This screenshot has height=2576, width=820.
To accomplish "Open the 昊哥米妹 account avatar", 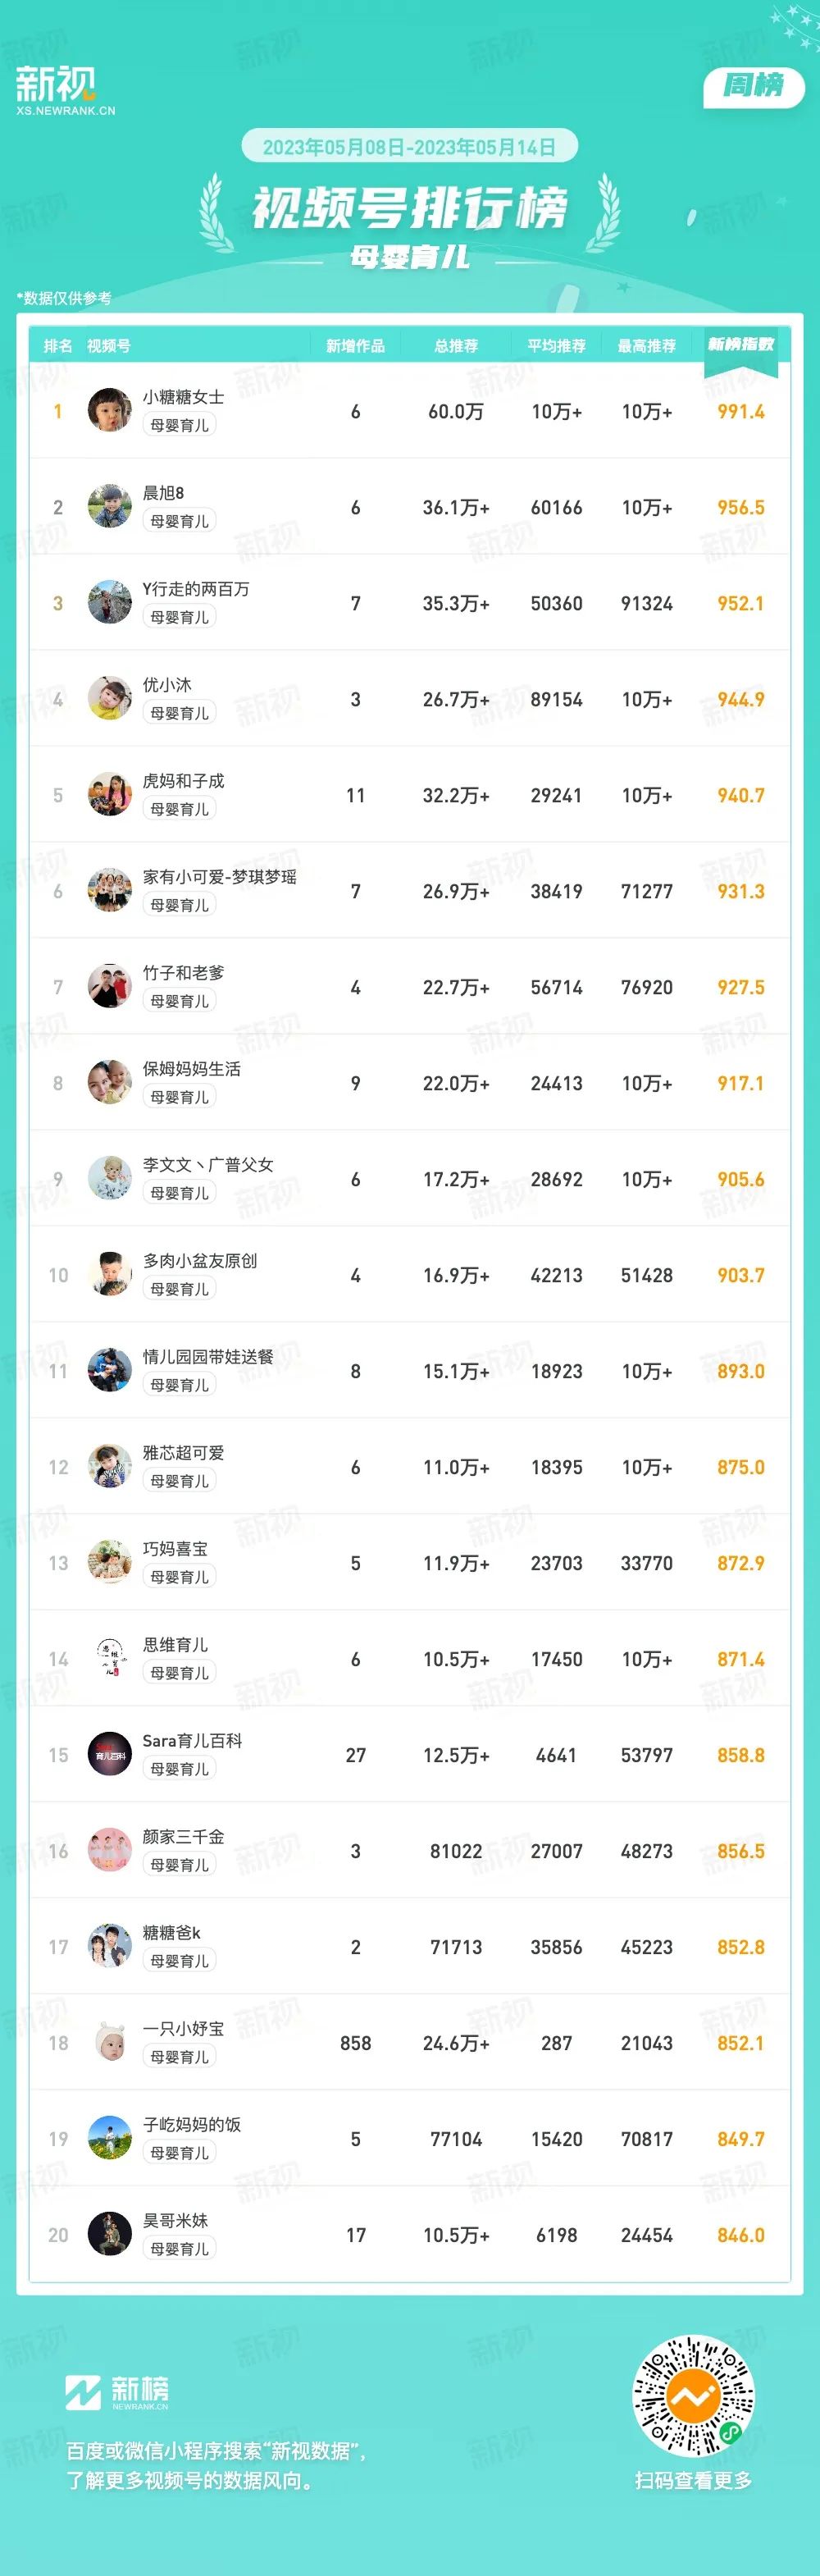I will click(109, 2234).
